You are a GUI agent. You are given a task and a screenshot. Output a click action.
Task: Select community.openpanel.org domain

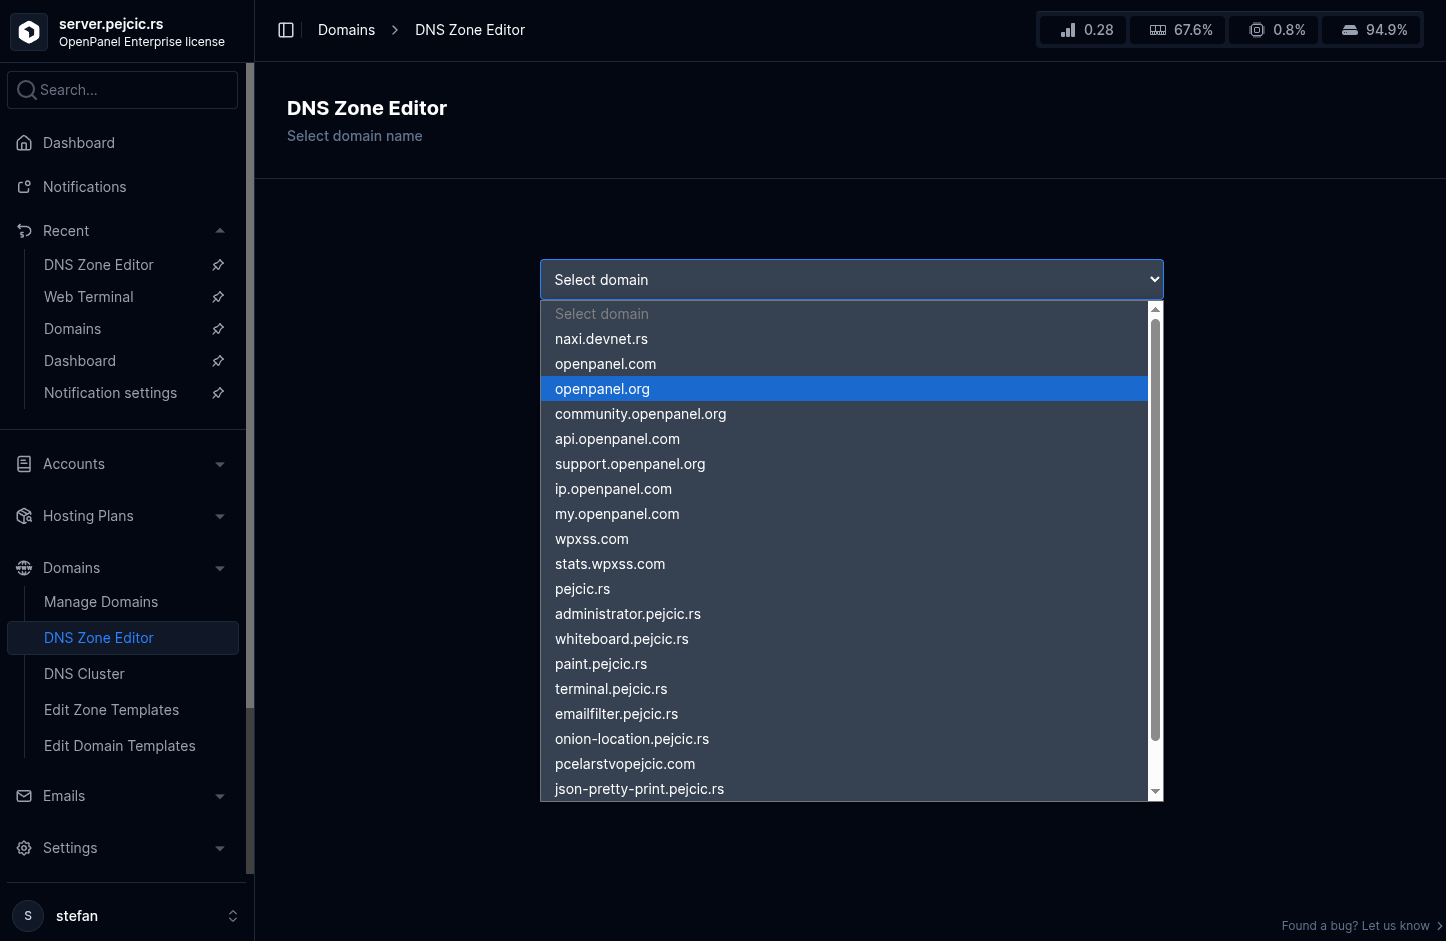pos(844,414)
